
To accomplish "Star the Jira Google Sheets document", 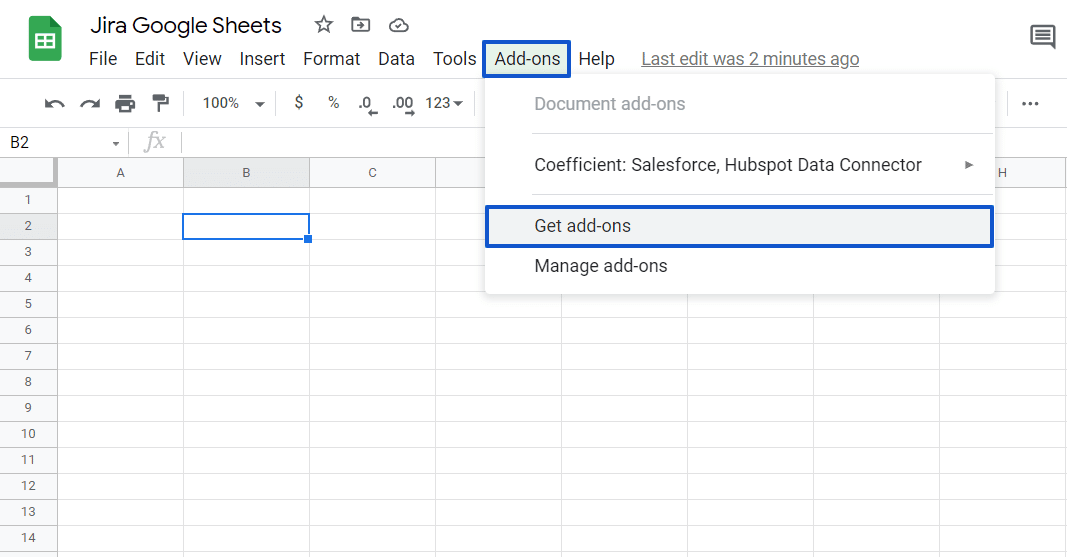I will coord(323,25).
